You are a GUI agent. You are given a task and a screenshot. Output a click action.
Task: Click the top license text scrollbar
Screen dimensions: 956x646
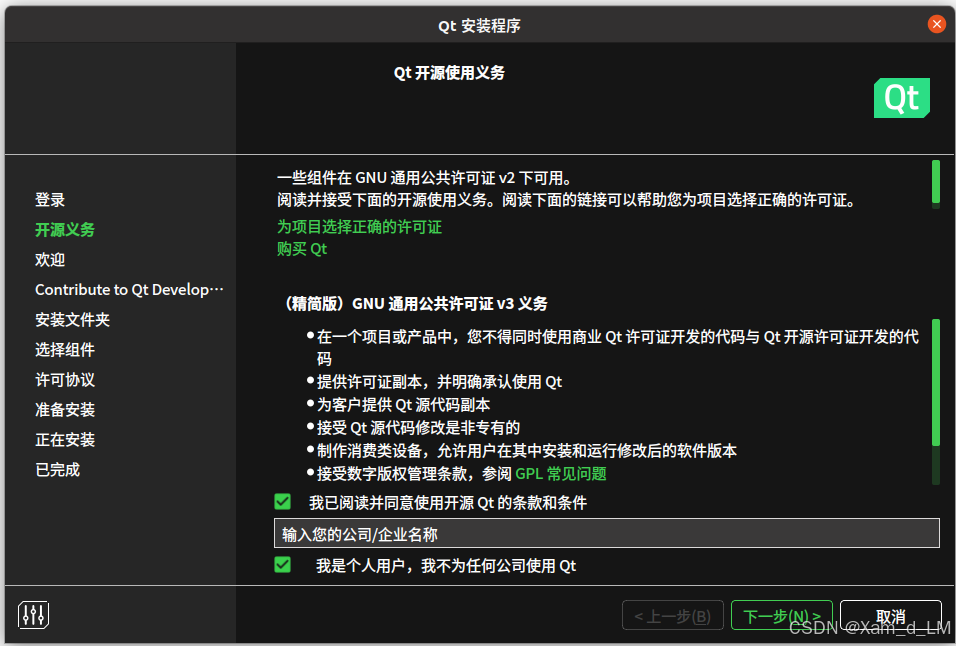coord(936,184)
